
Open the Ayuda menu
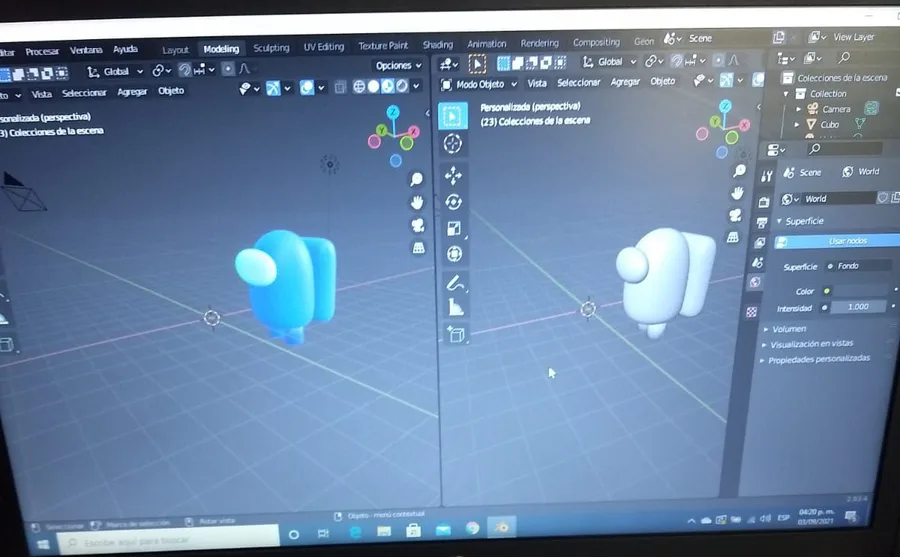point(125,49)
